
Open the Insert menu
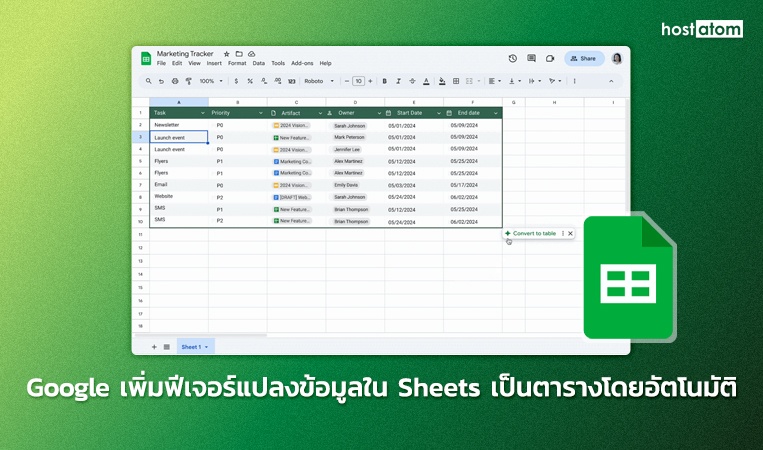tap(214, 63)
